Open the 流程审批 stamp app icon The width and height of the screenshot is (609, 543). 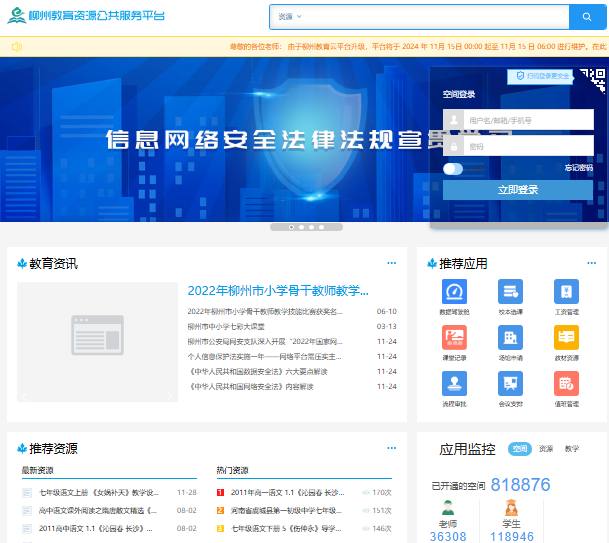454,383
